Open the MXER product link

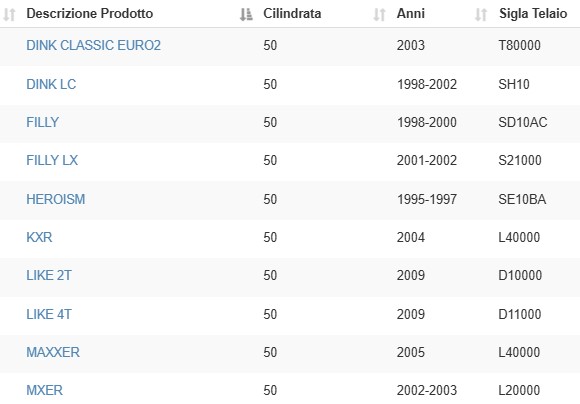[44, 390]
